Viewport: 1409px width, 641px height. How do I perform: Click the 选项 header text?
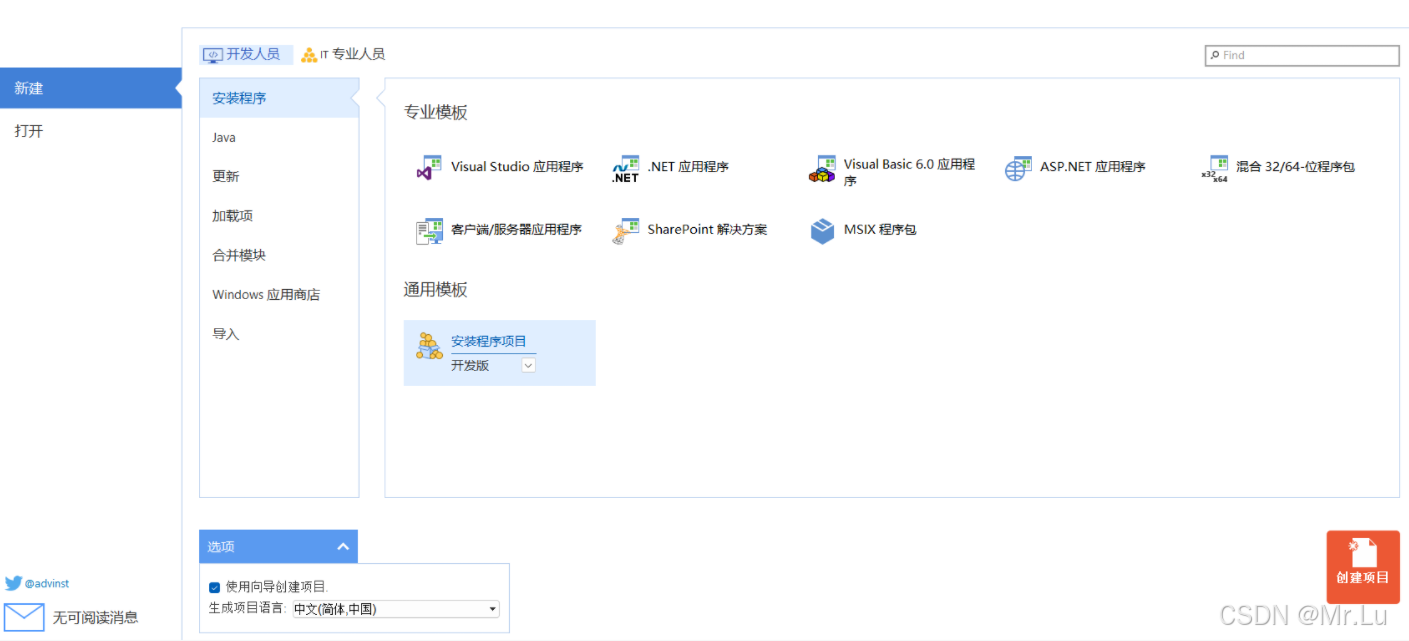click(221, 547)
